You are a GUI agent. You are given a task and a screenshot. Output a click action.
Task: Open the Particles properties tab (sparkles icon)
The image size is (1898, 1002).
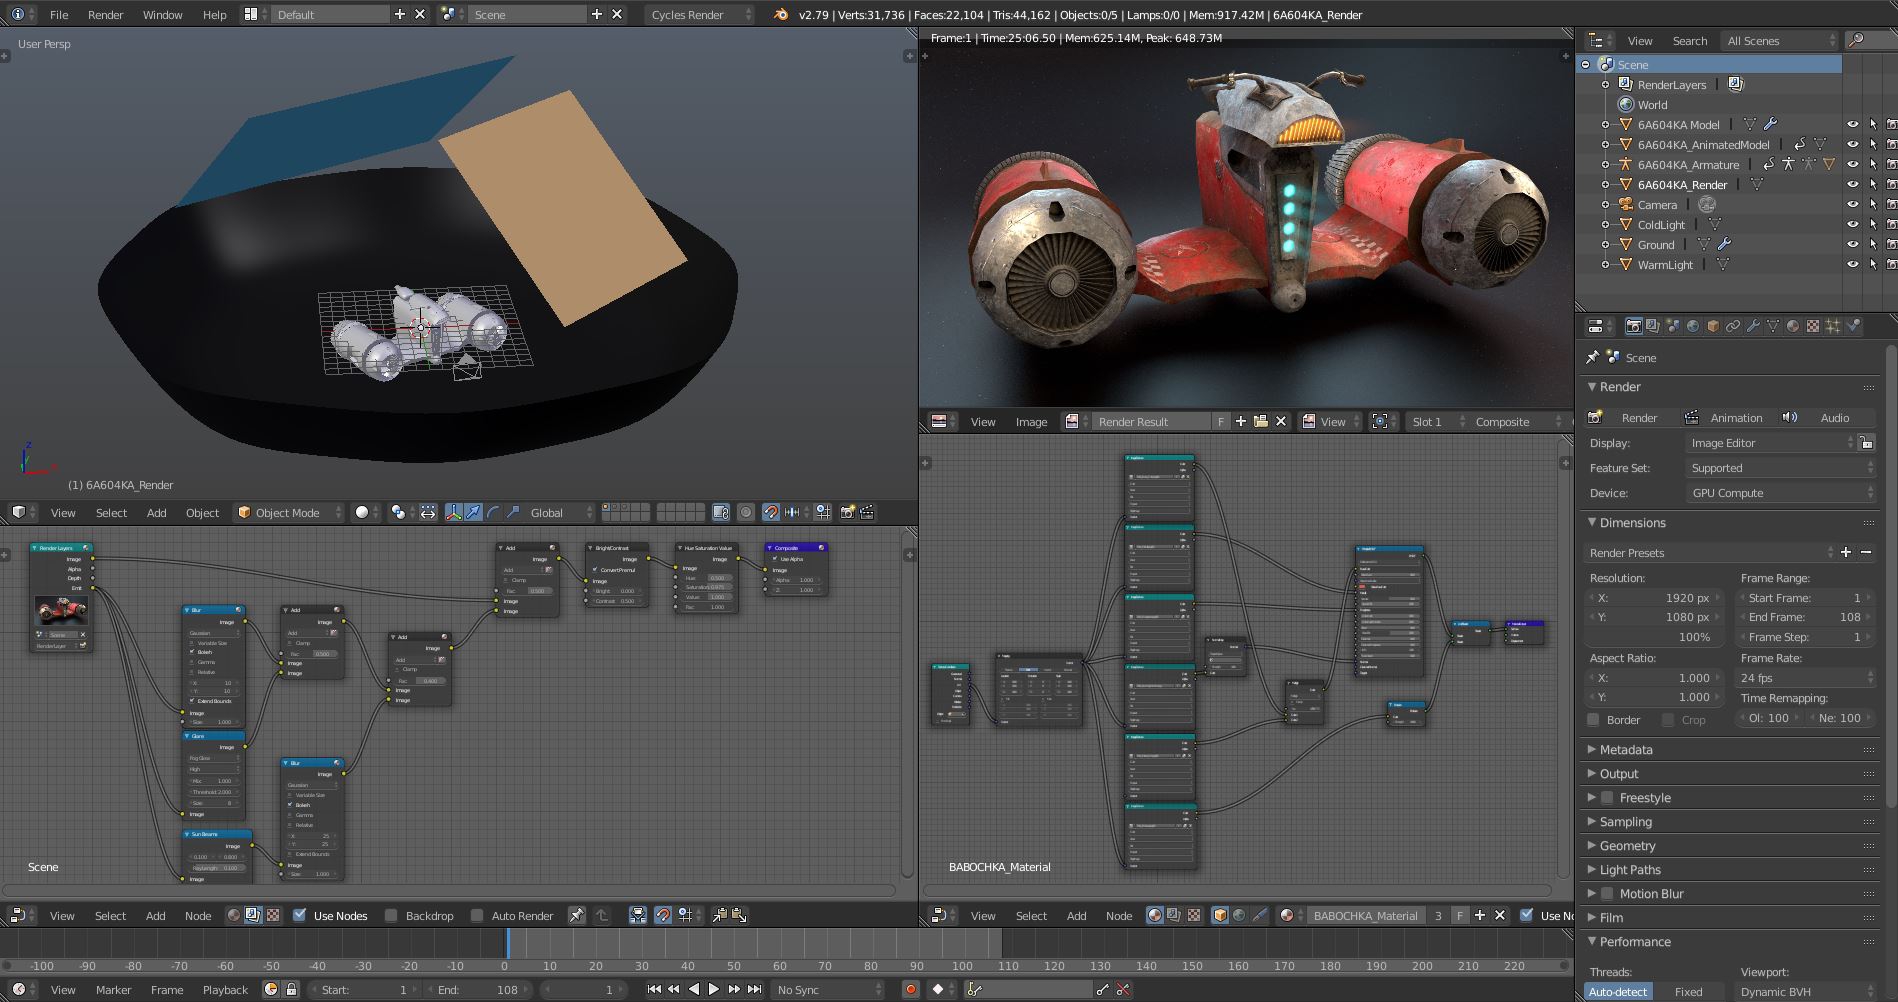(1832, 326)
